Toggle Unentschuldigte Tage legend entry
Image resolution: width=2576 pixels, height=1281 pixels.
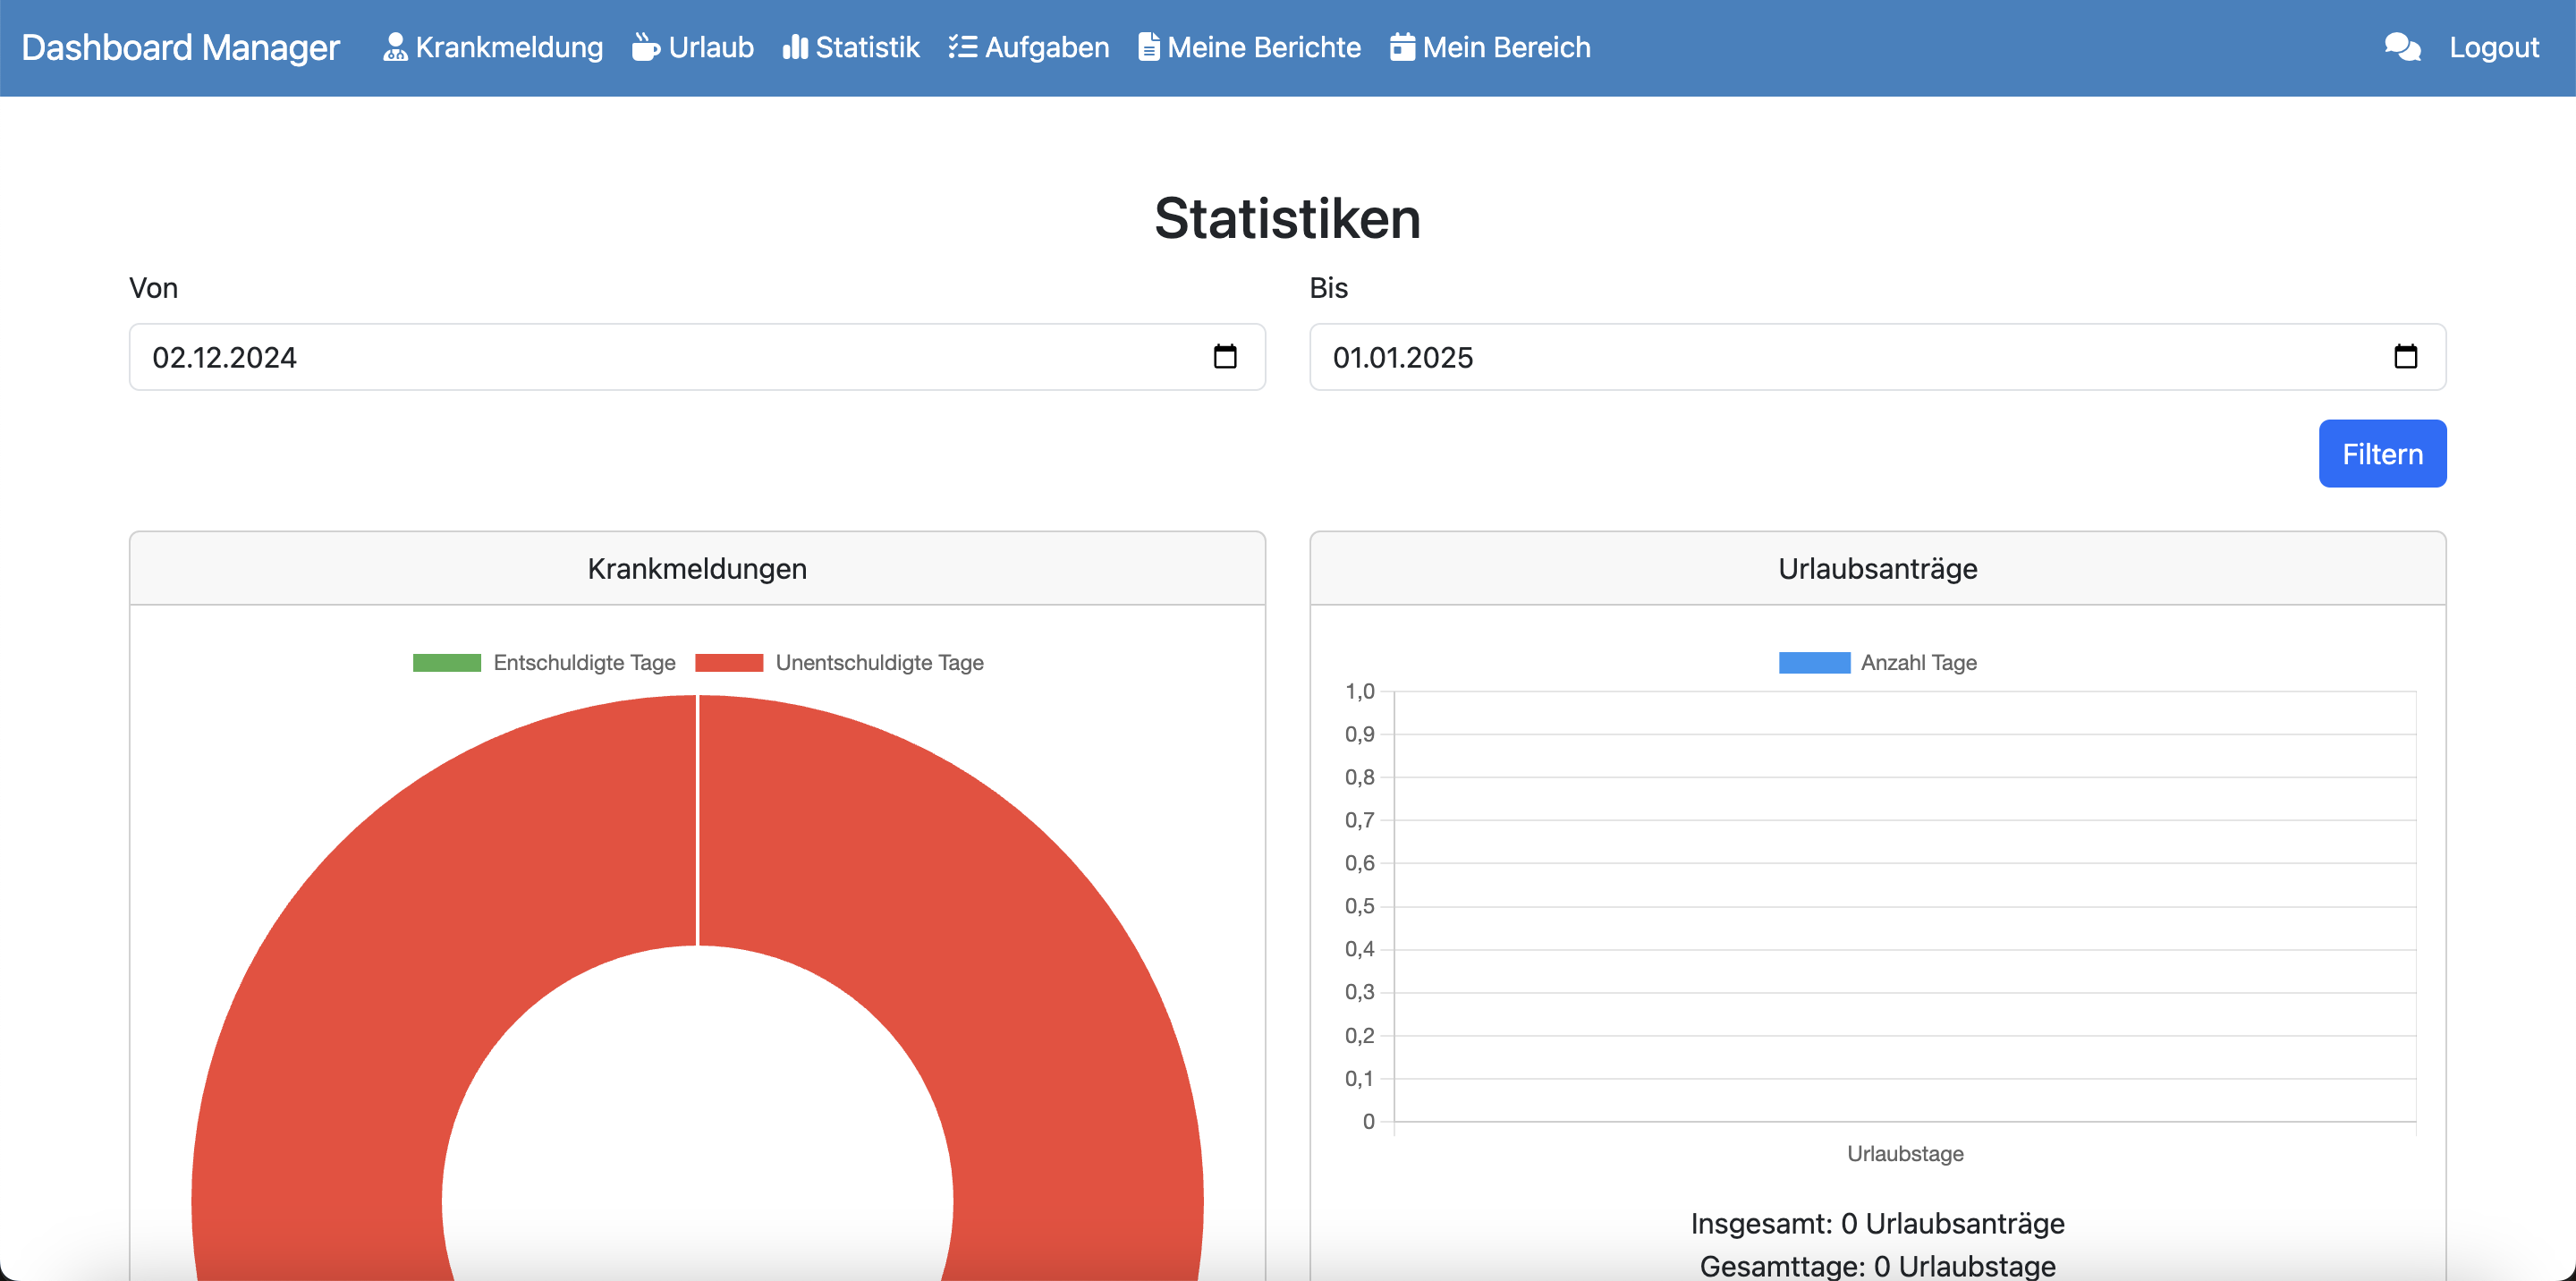[840, 662]
